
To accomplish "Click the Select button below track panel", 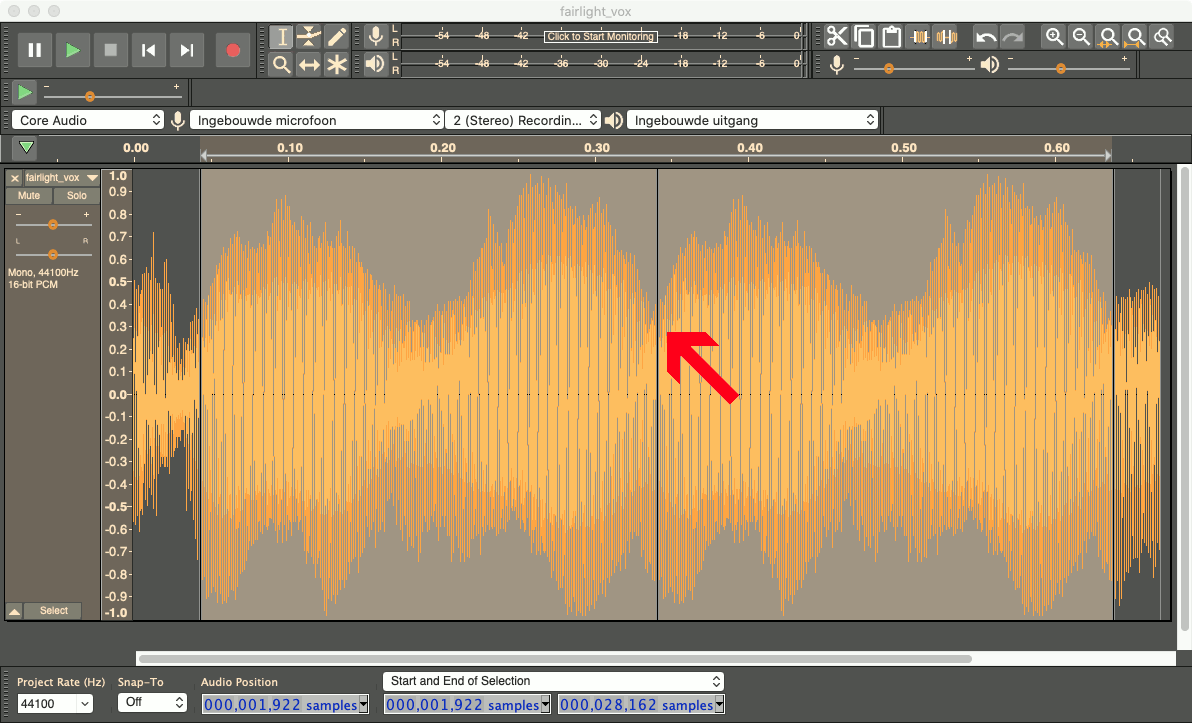I will click(x=54, y=610).
